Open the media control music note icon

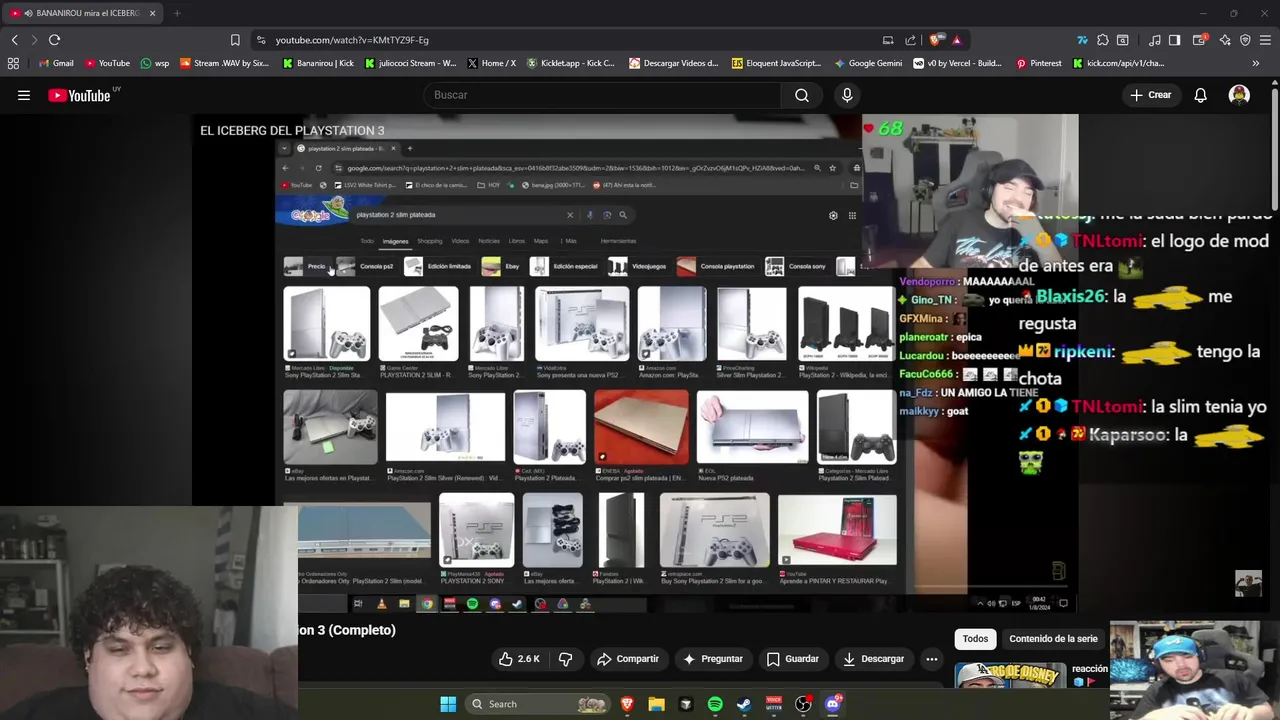click(1155, 40)
